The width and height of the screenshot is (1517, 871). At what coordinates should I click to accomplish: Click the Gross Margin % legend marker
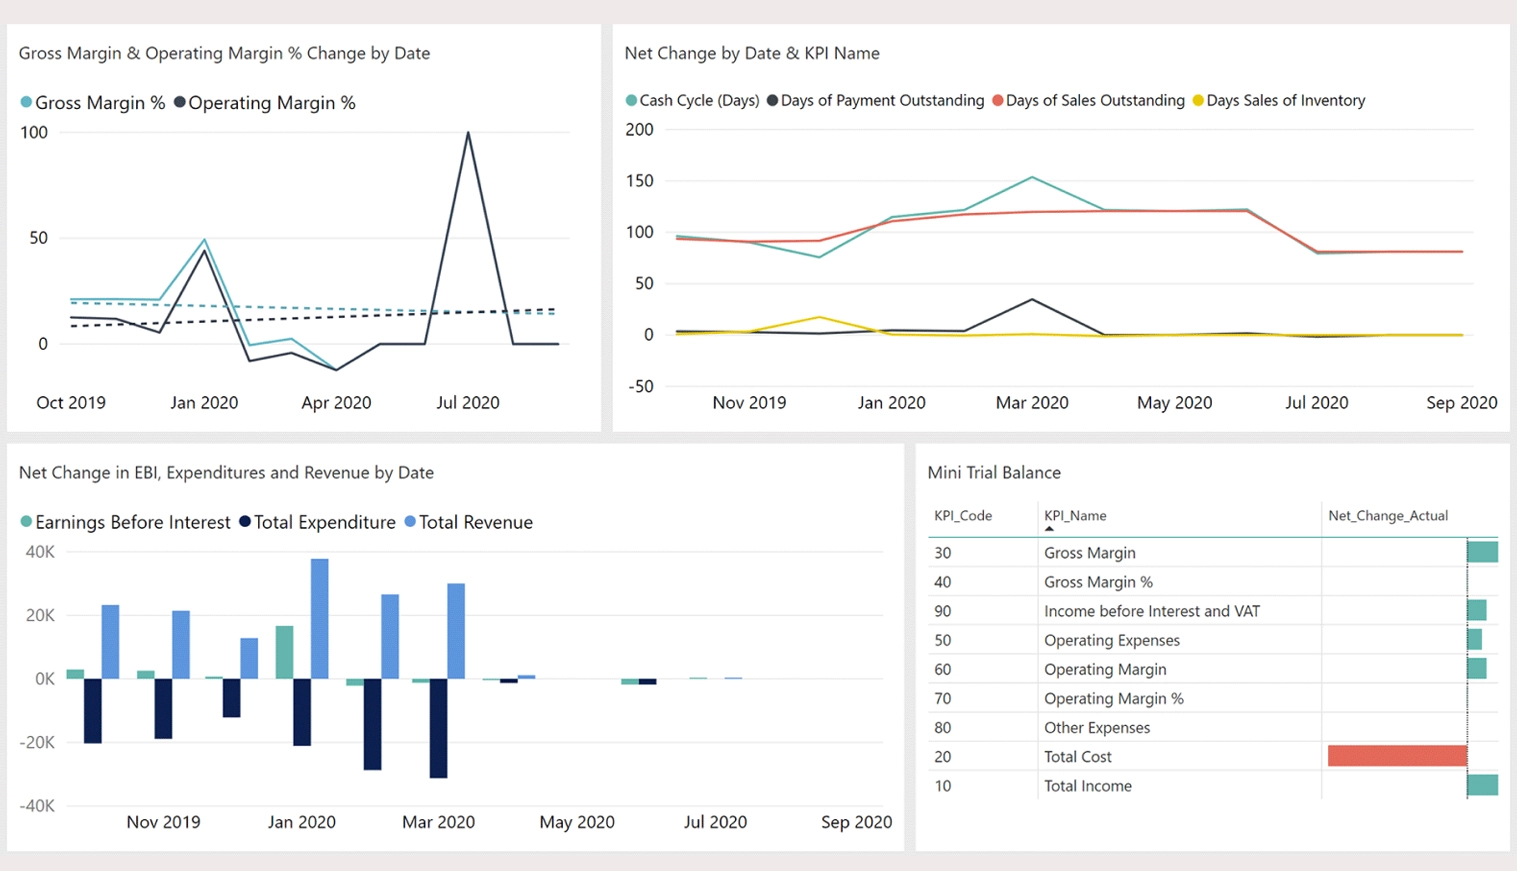26,103
